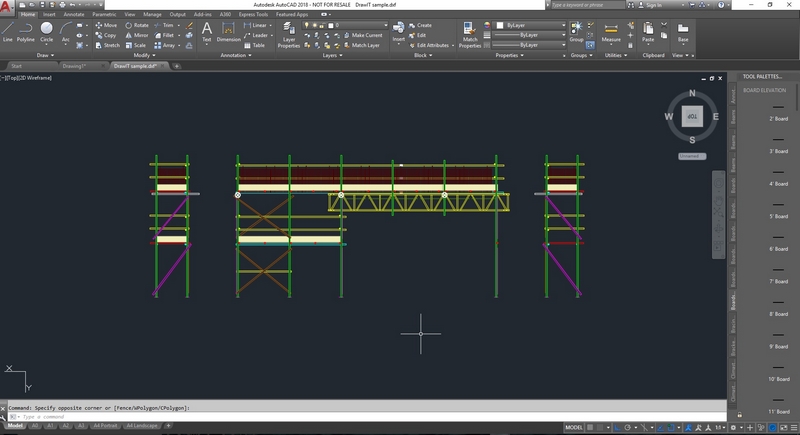This screenshot has height=435, width=800.
Task: Choose the Stretch tool
Action: click(x=107, y=45)
